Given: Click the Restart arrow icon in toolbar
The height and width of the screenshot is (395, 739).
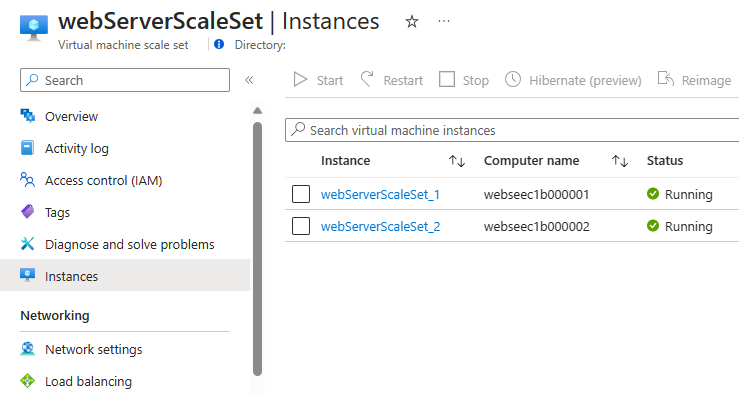Looking at the screenshot, I should [x=367, y=79].
